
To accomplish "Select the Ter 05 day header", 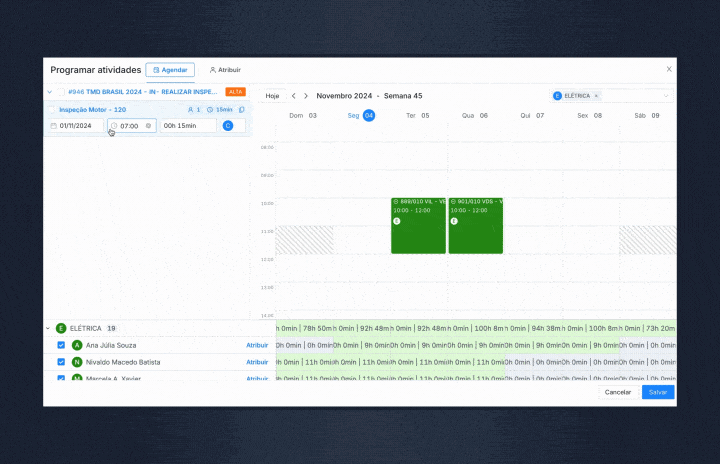I will (x=417, y=115).
